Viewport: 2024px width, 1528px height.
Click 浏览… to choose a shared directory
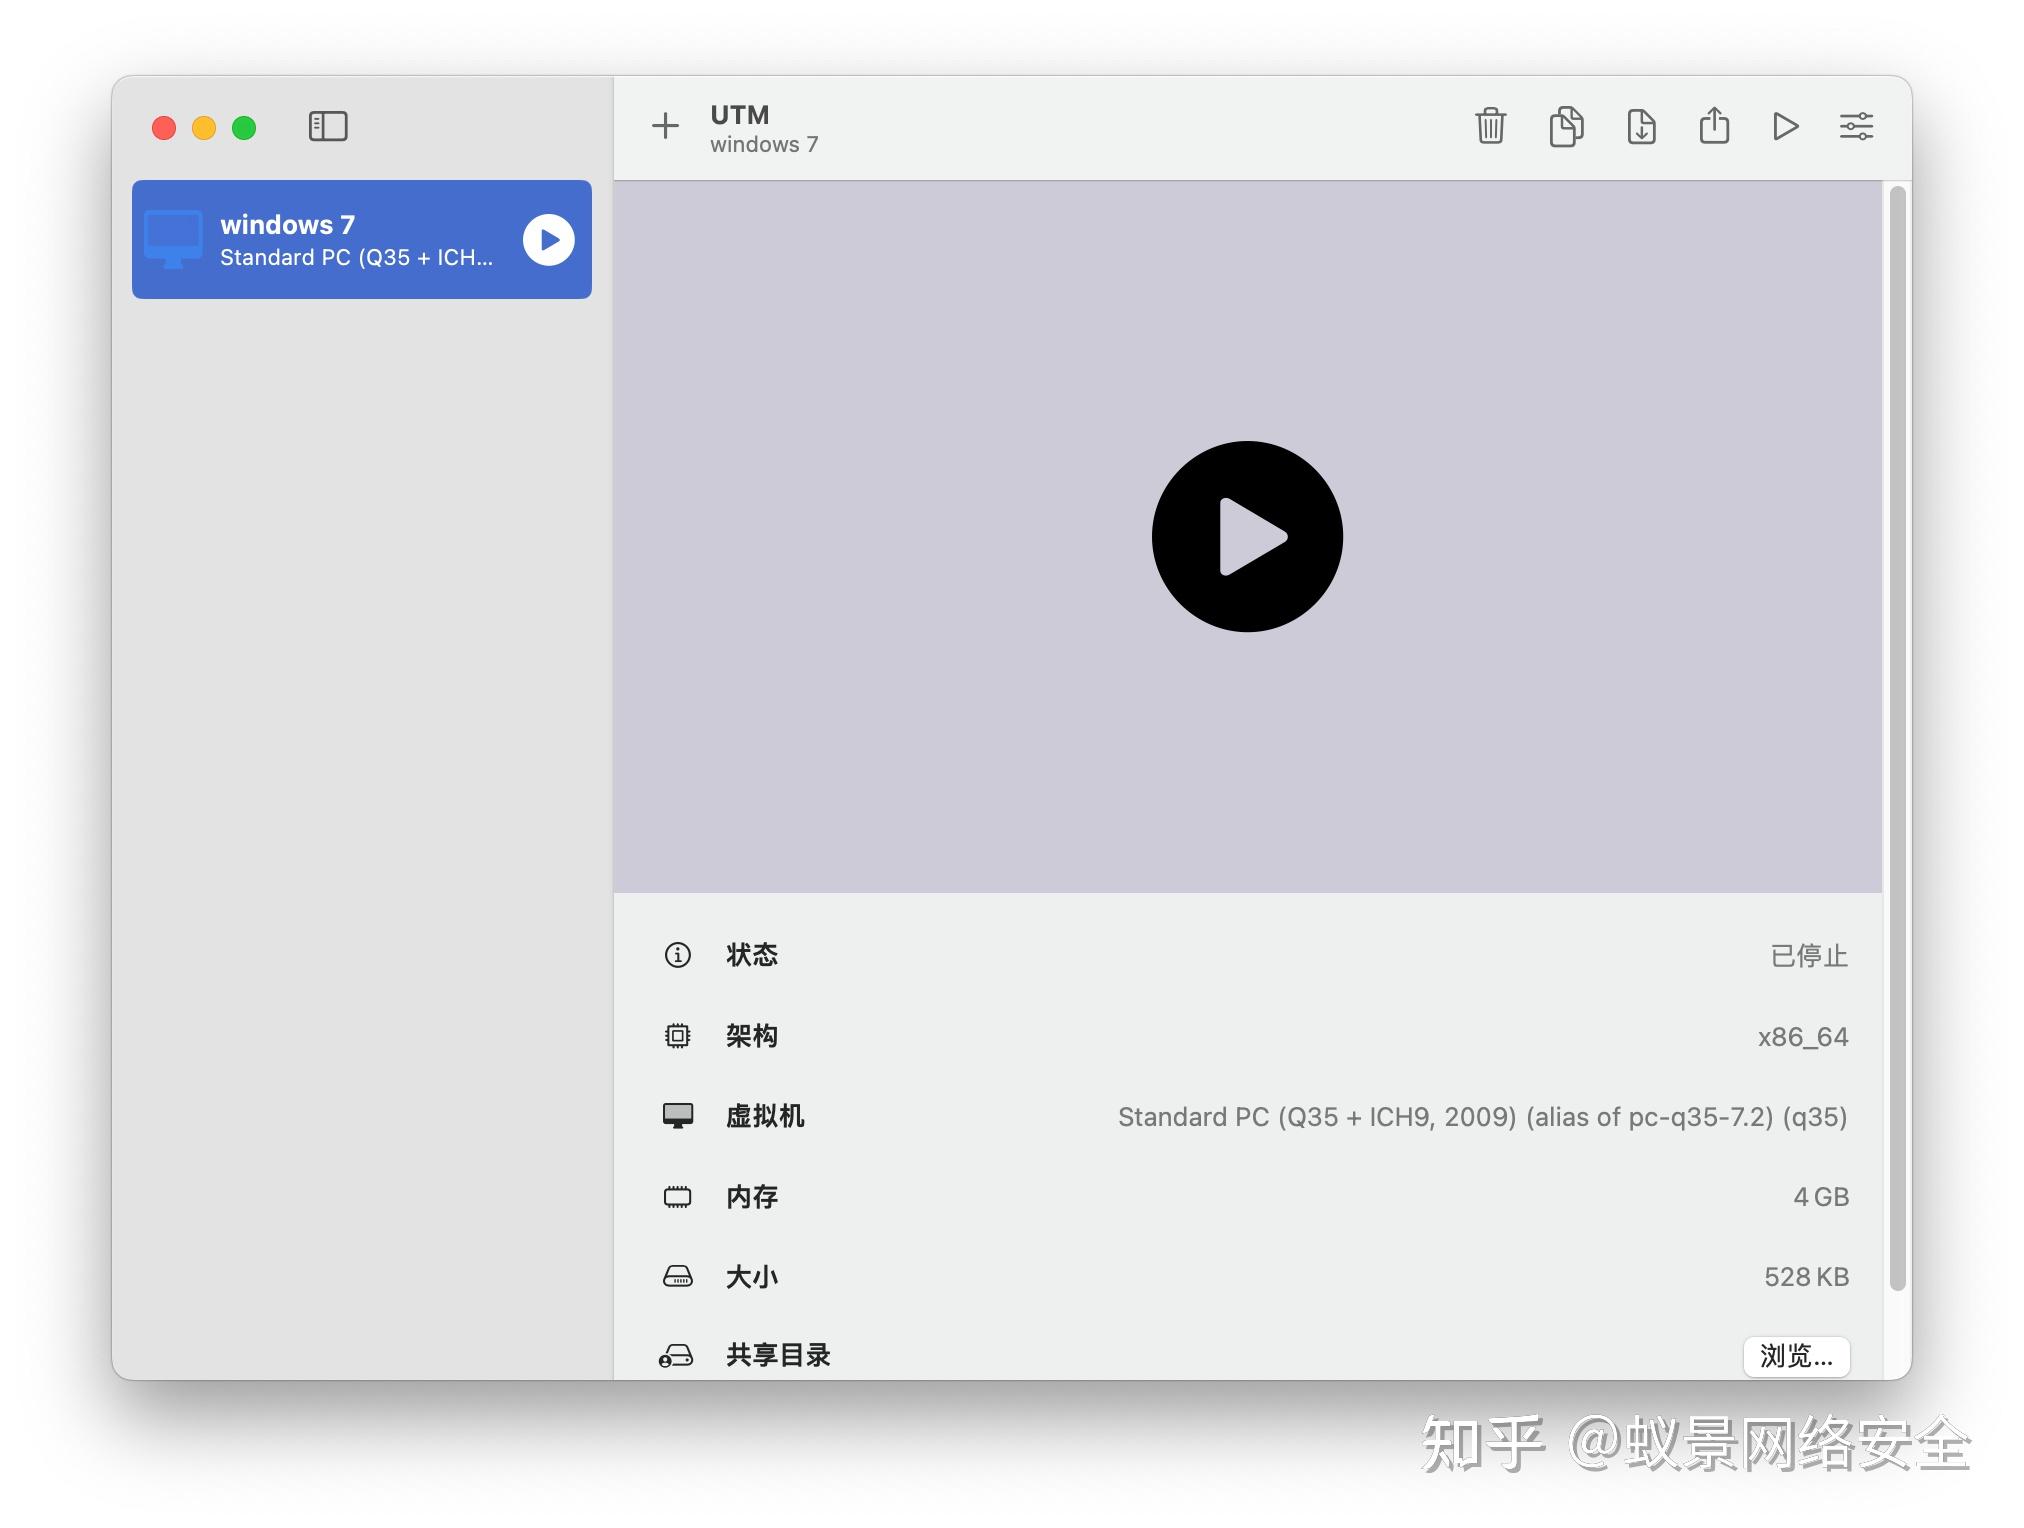click(1796, 1357)
